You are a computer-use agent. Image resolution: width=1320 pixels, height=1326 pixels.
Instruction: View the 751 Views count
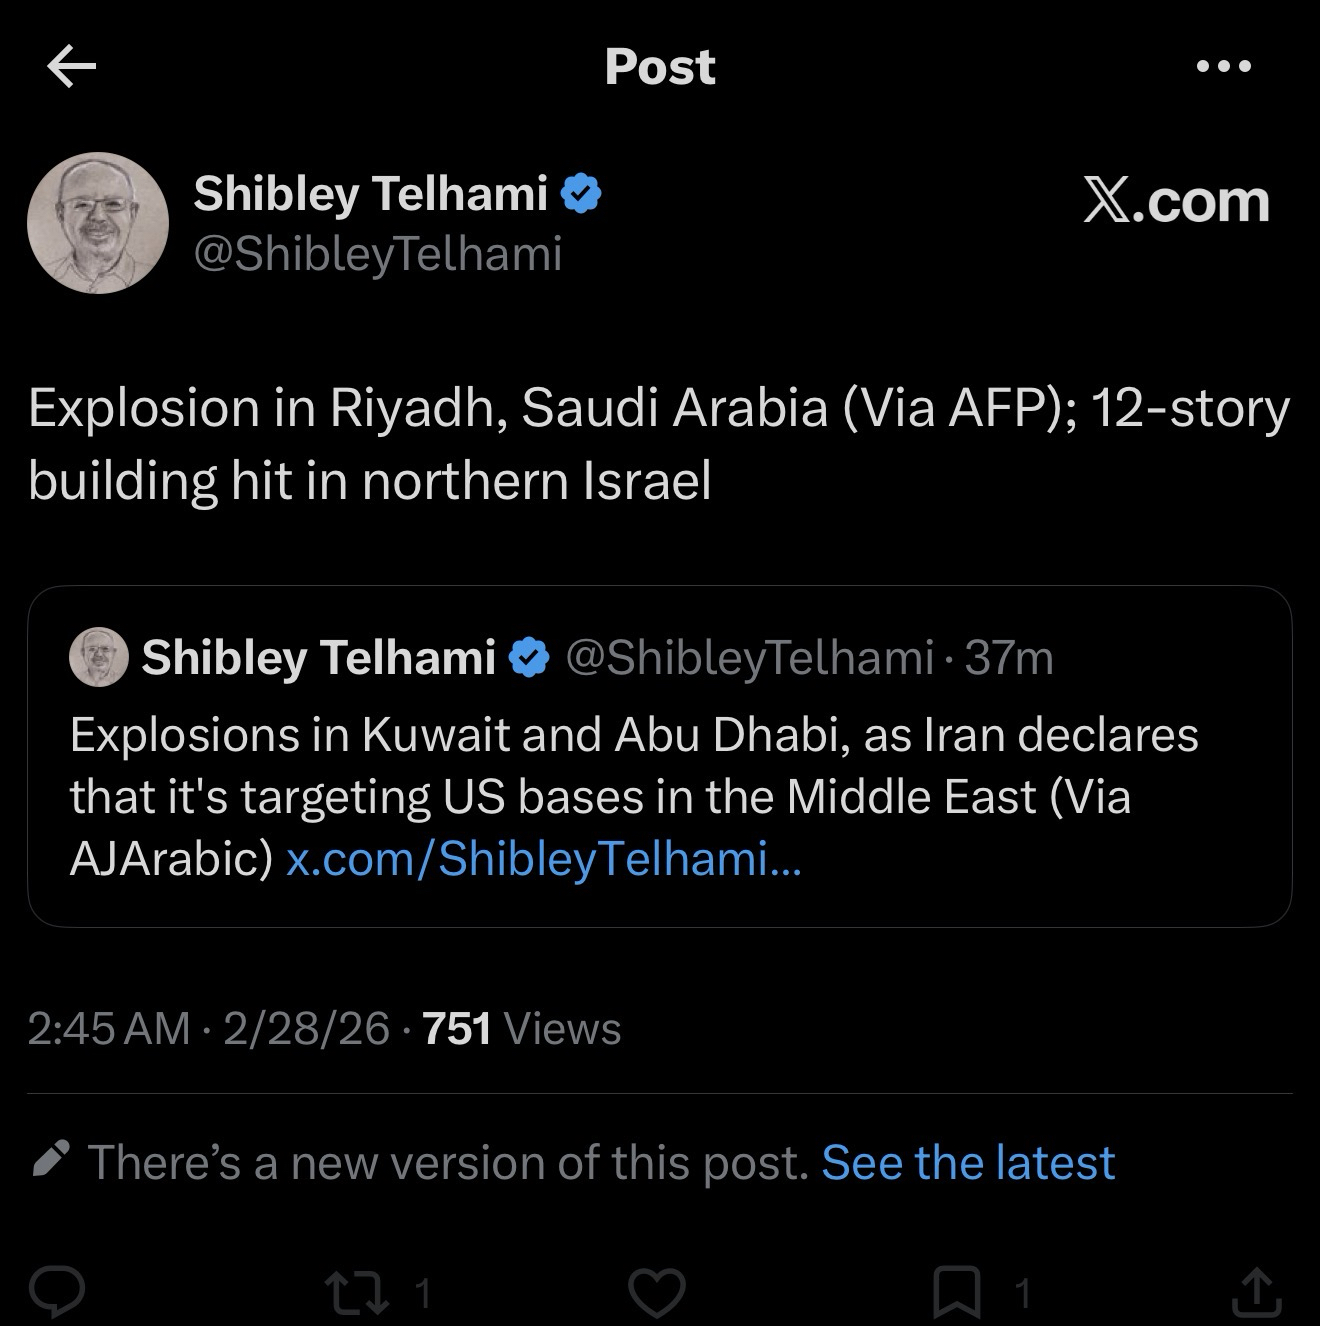pos(522,1028)
